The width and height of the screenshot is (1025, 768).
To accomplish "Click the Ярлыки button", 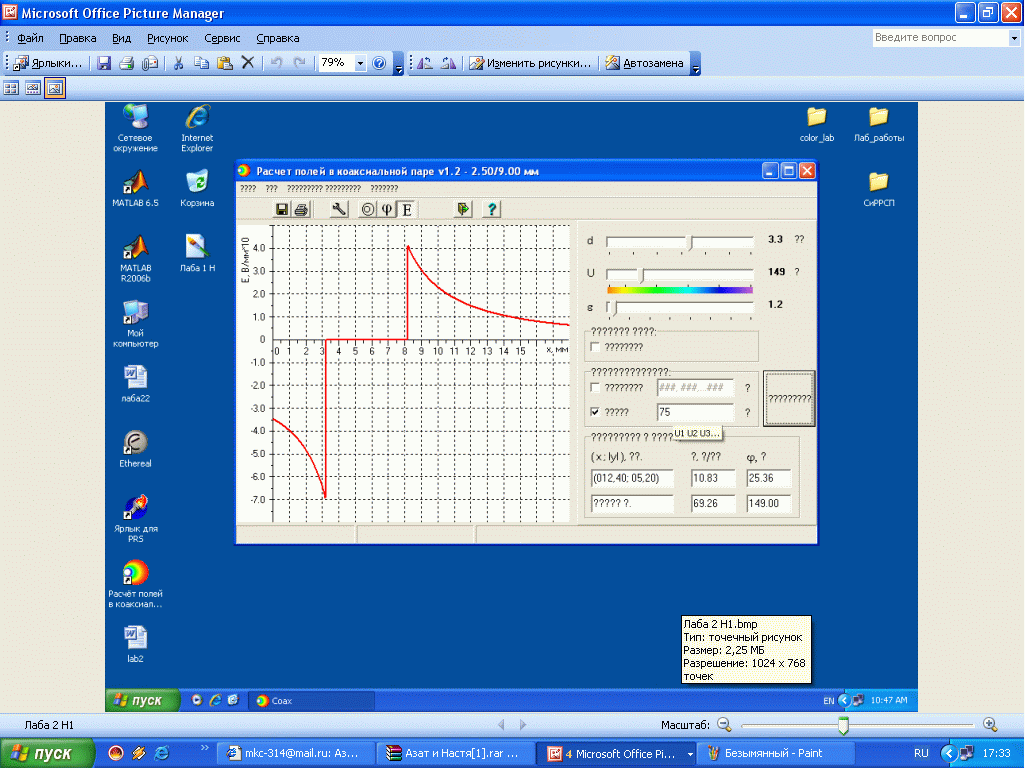I will click(48, 63).
